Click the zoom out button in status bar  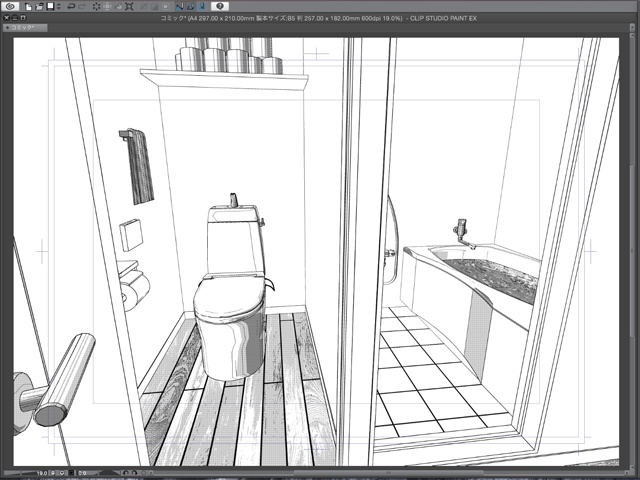point(53,473)
